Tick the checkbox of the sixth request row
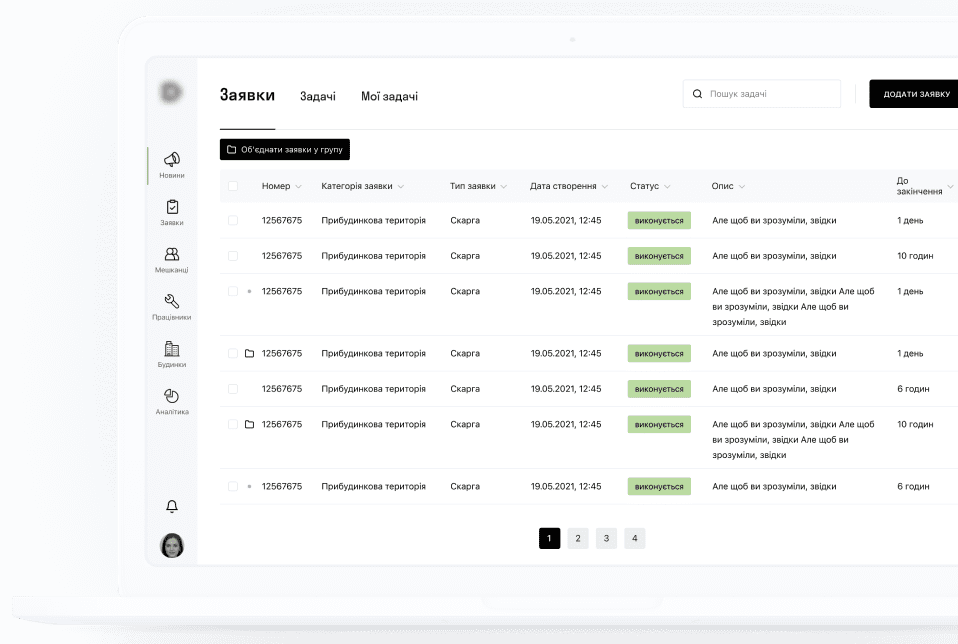 (x=233, y=424)
